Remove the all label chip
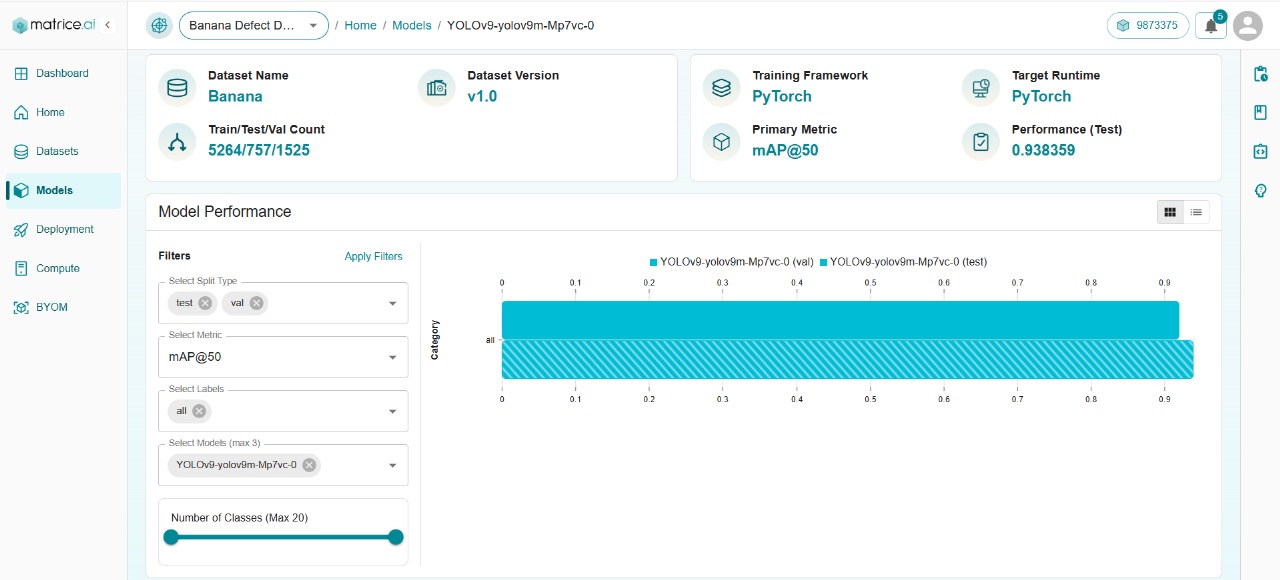The image size is (1280, 580). pos(199,411)
